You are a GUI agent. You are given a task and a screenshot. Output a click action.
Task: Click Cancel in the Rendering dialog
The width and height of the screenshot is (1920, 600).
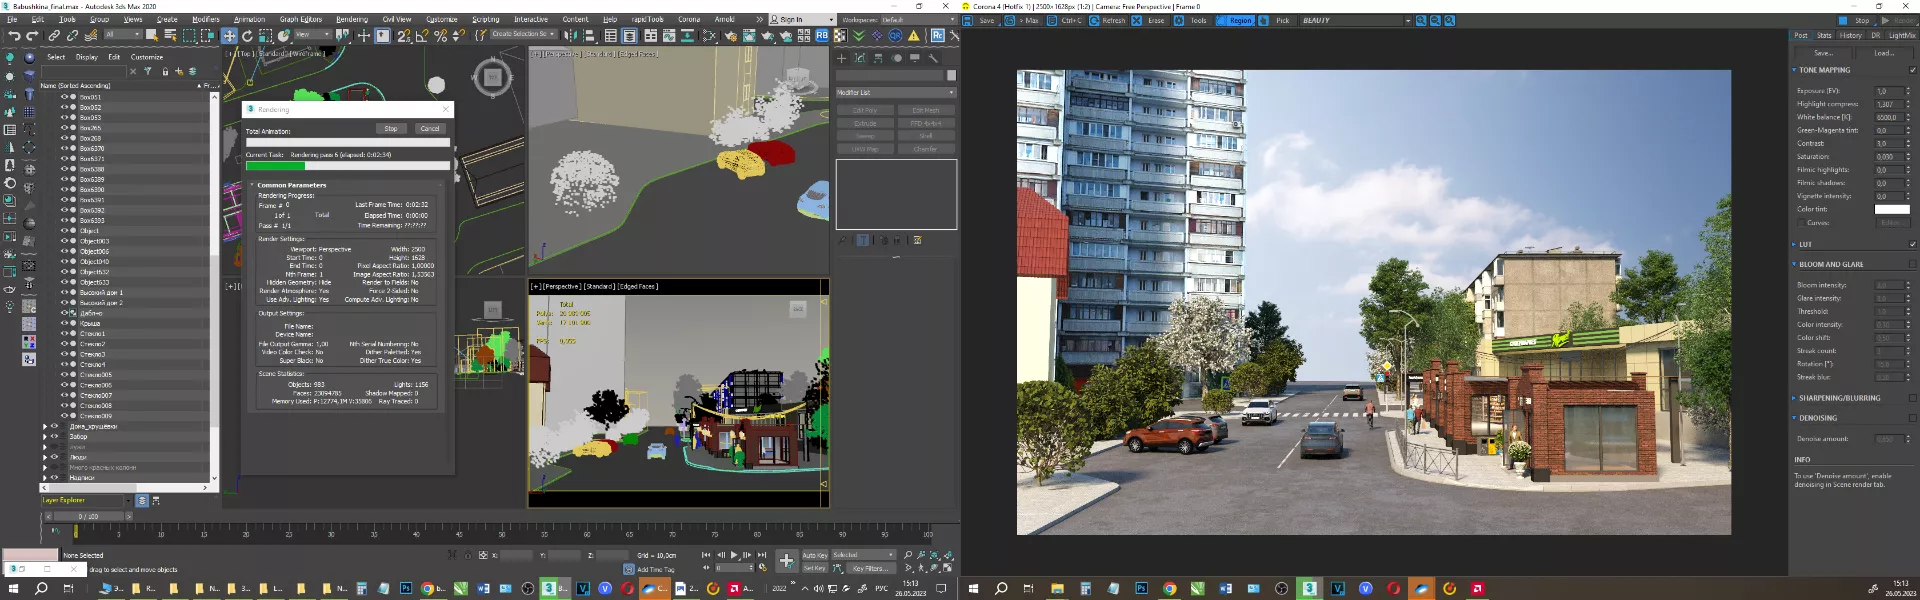430,128
